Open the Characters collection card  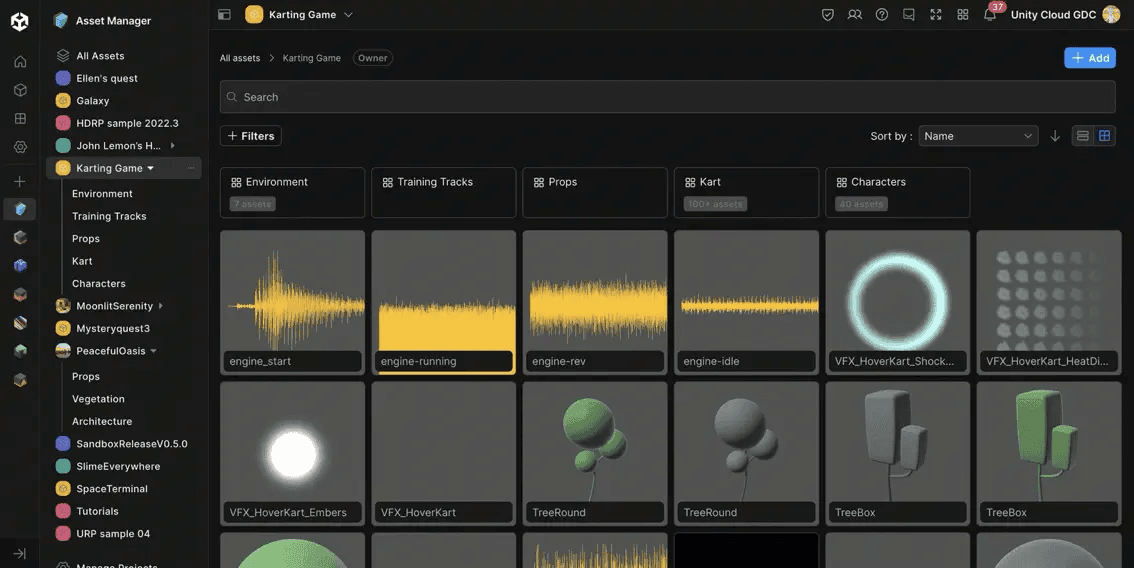[x=898, y=192]
